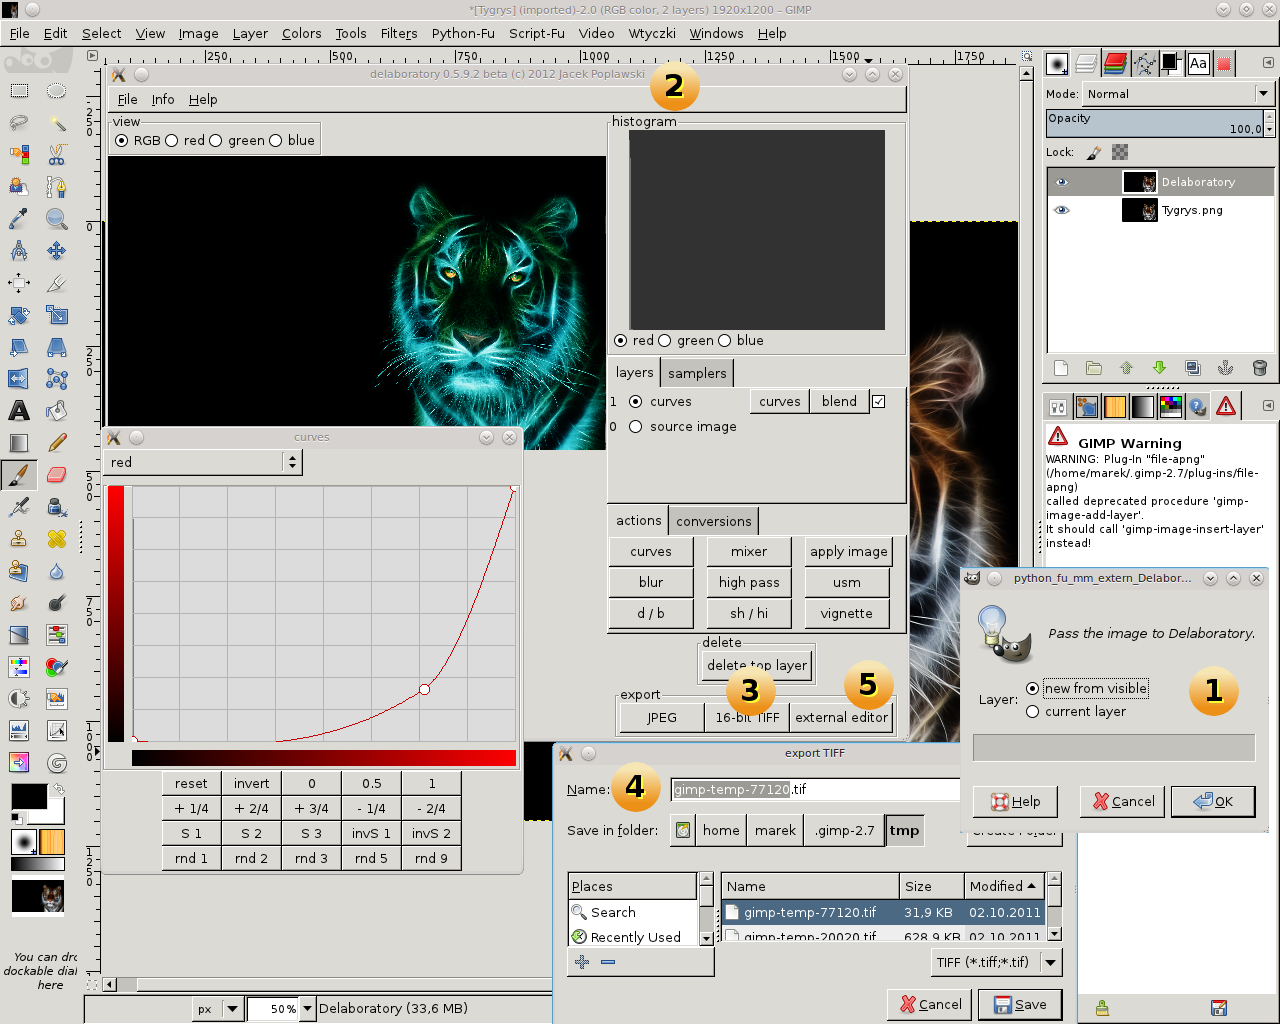Select the Heal bandage tool
Image resolution: width=1280 pixels, height=1024 pixels.
pyautogui.click(x=57, y=539)
